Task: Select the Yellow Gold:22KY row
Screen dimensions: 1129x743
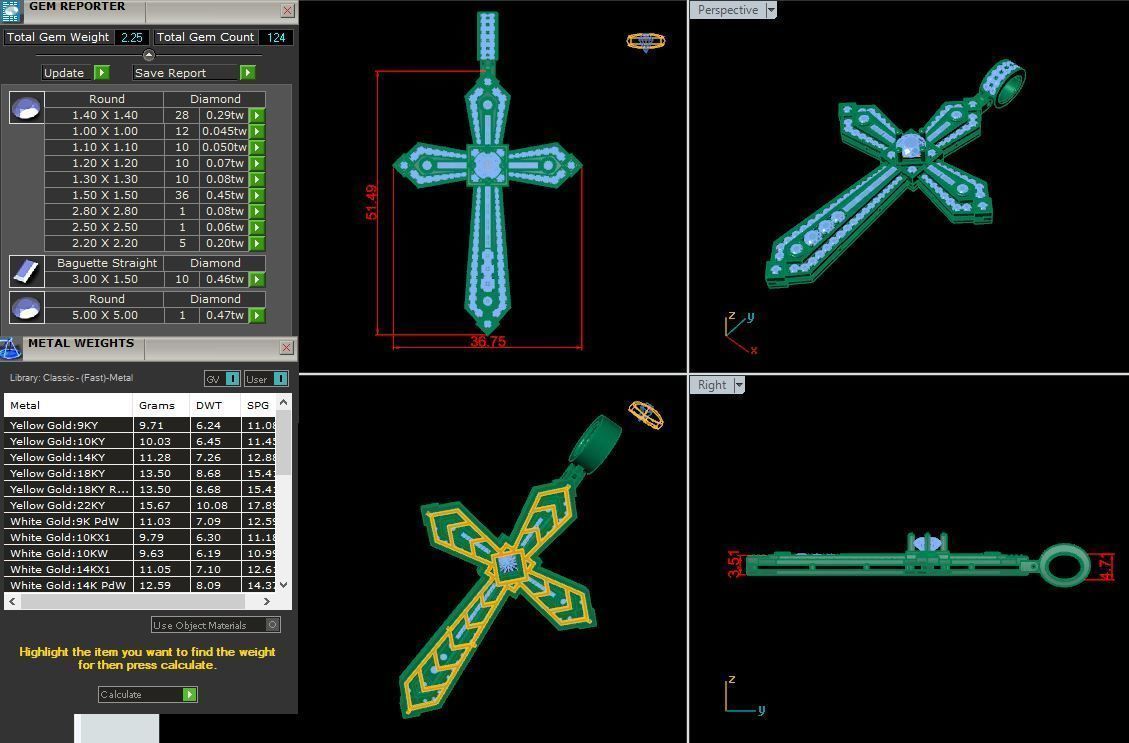Action: click(140, 505)
